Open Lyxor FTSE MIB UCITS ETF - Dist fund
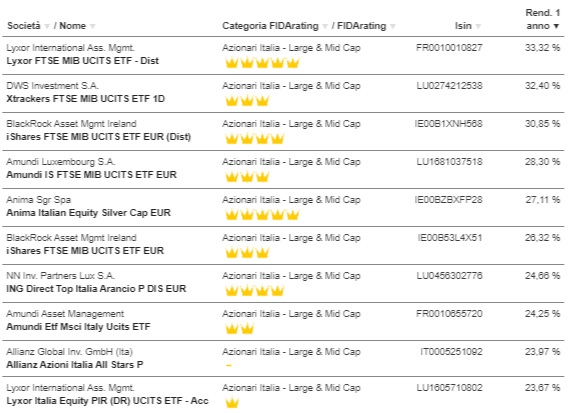571x413 pixels. pyautogui.click(x=83, y=61)
